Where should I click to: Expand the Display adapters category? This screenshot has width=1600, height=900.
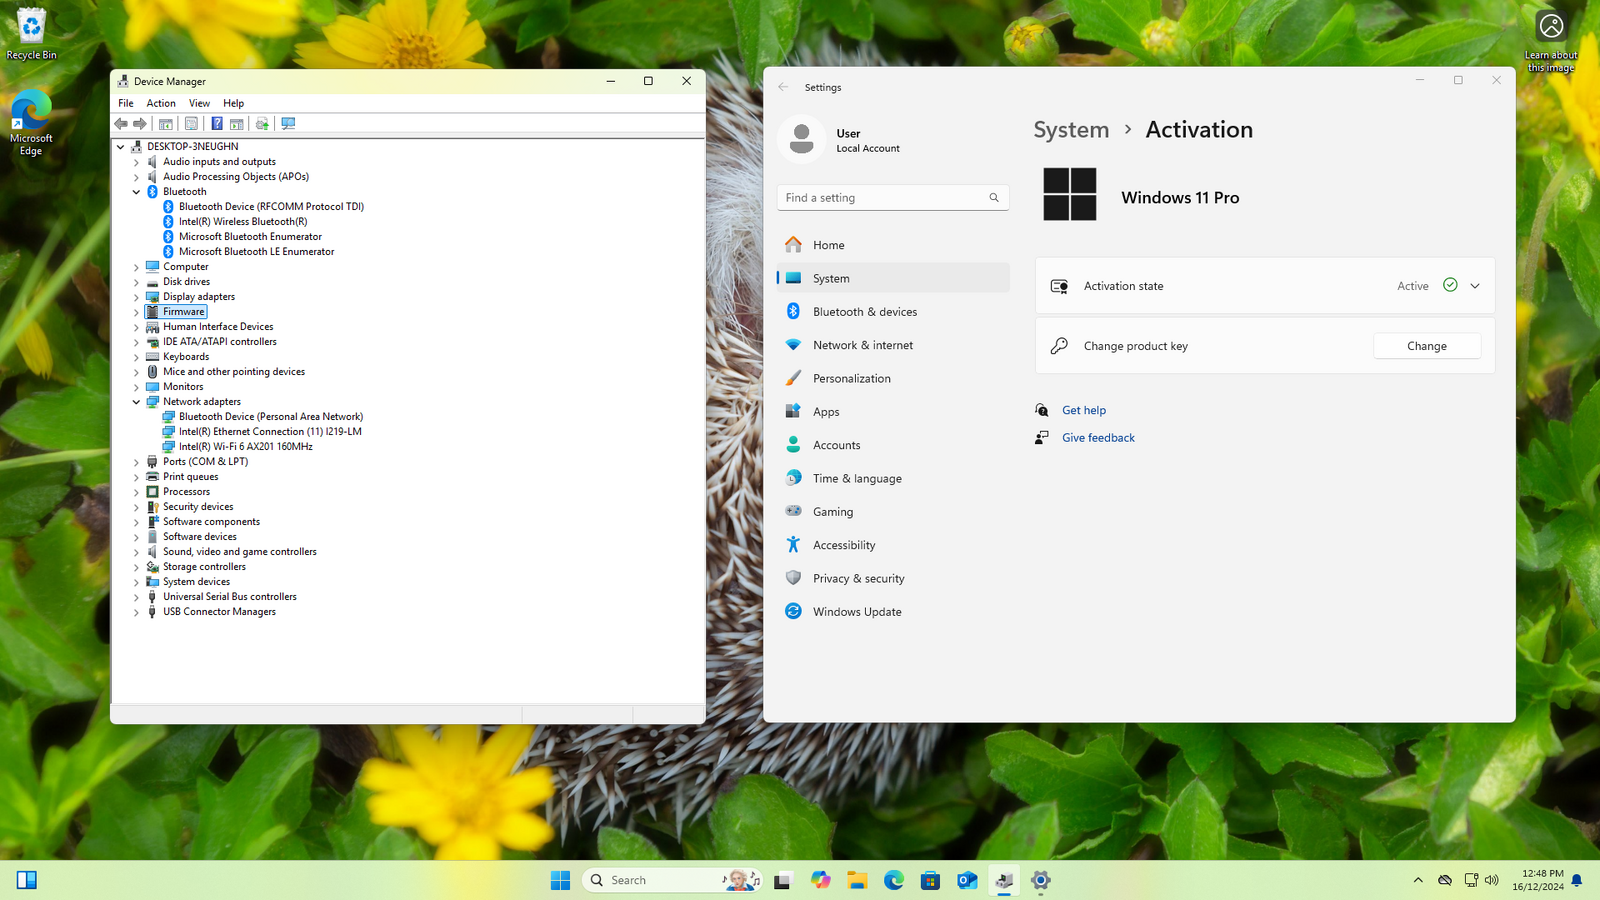(136, 297)
